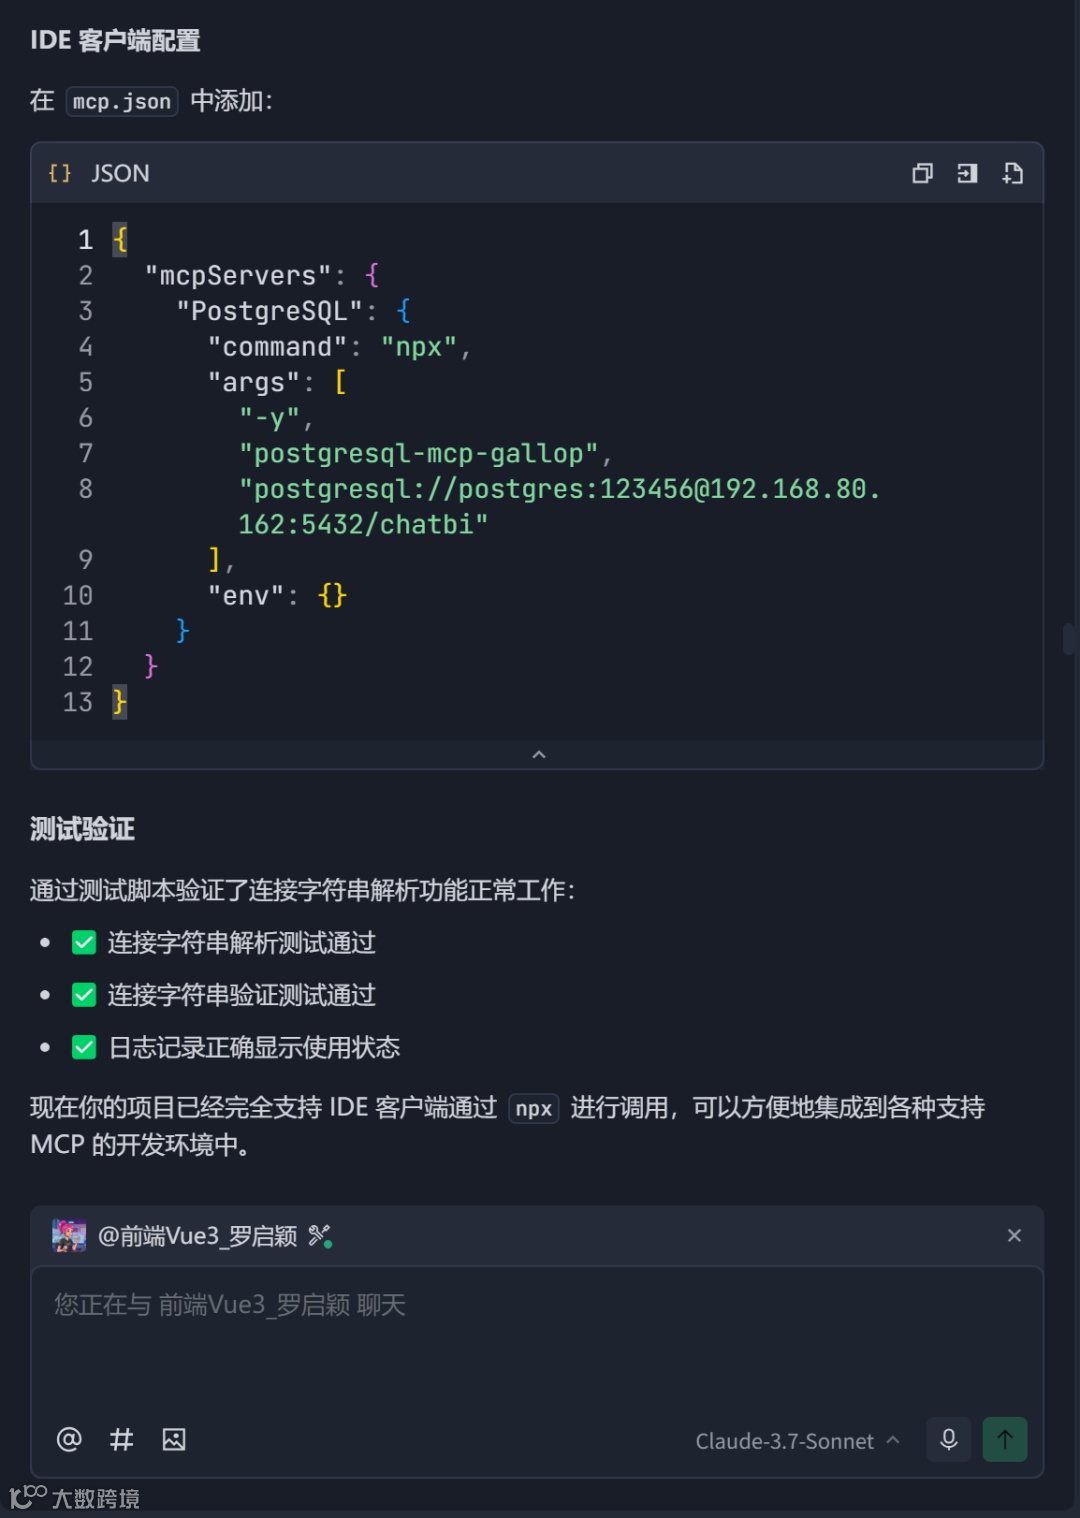Viewport: 1080px width, 1518px height.
Task: Start voice input with microphone icon
Action: (x=948, y=1439)
